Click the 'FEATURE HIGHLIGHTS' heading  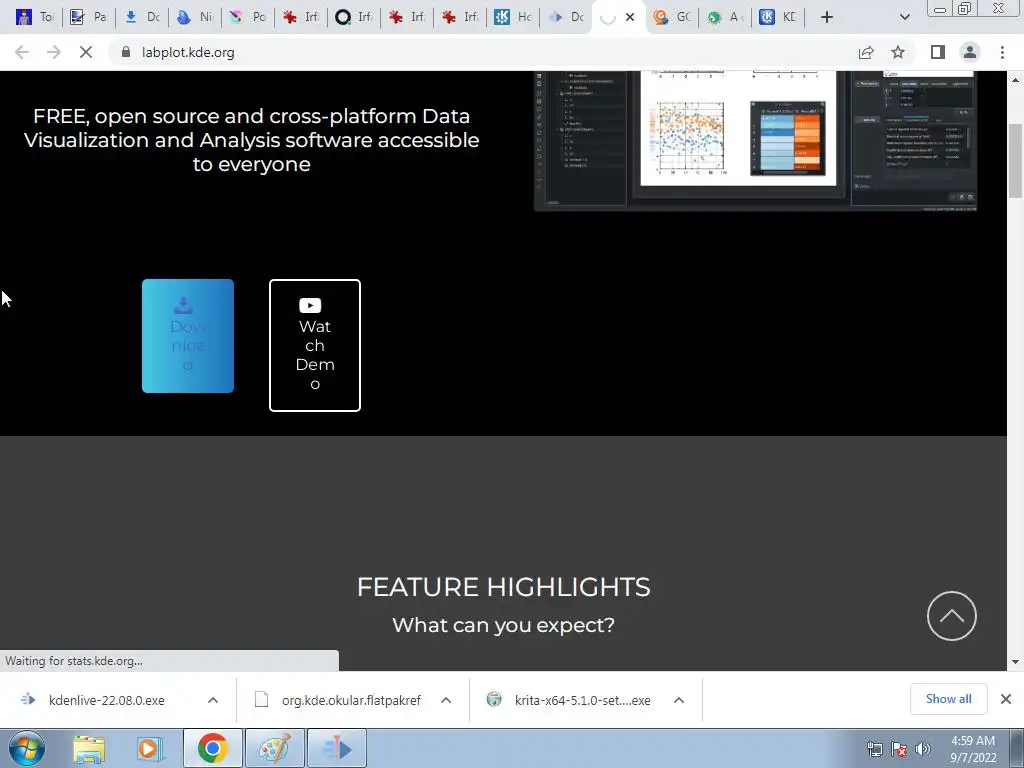point(504,587)
